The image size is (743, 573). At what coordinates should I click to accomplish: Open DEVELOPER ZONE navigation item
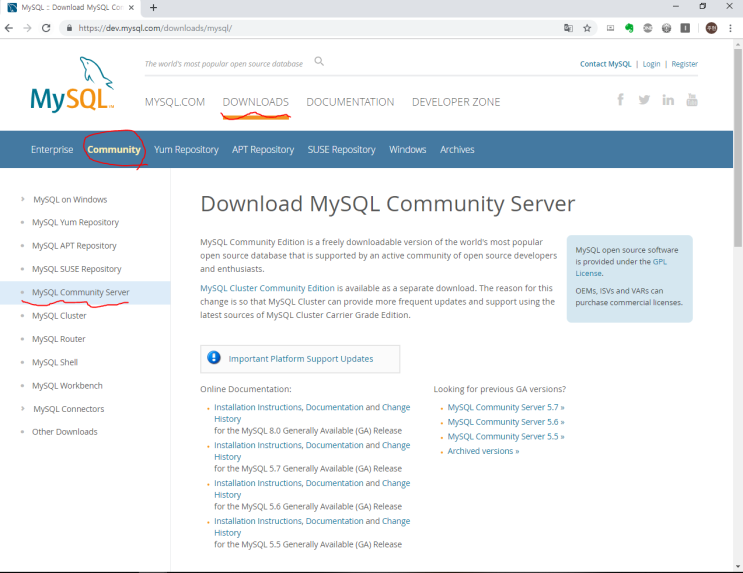click(x=456, y=102)
